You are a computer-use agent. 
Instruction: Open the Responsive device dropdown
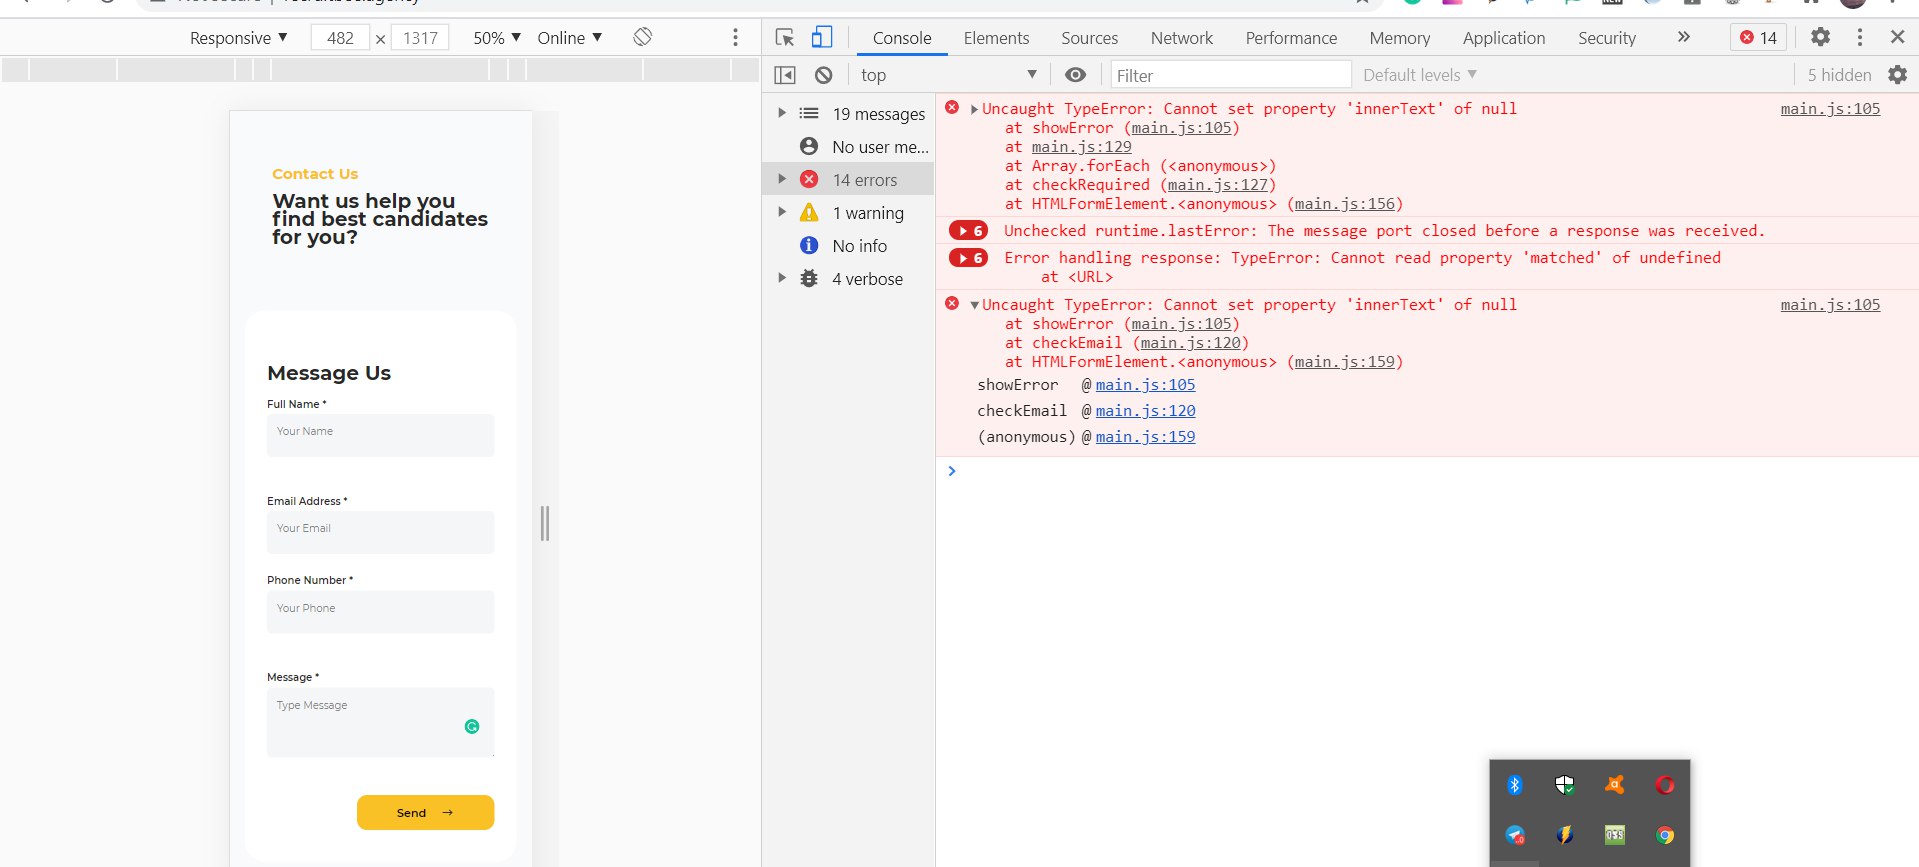[239, 38]
